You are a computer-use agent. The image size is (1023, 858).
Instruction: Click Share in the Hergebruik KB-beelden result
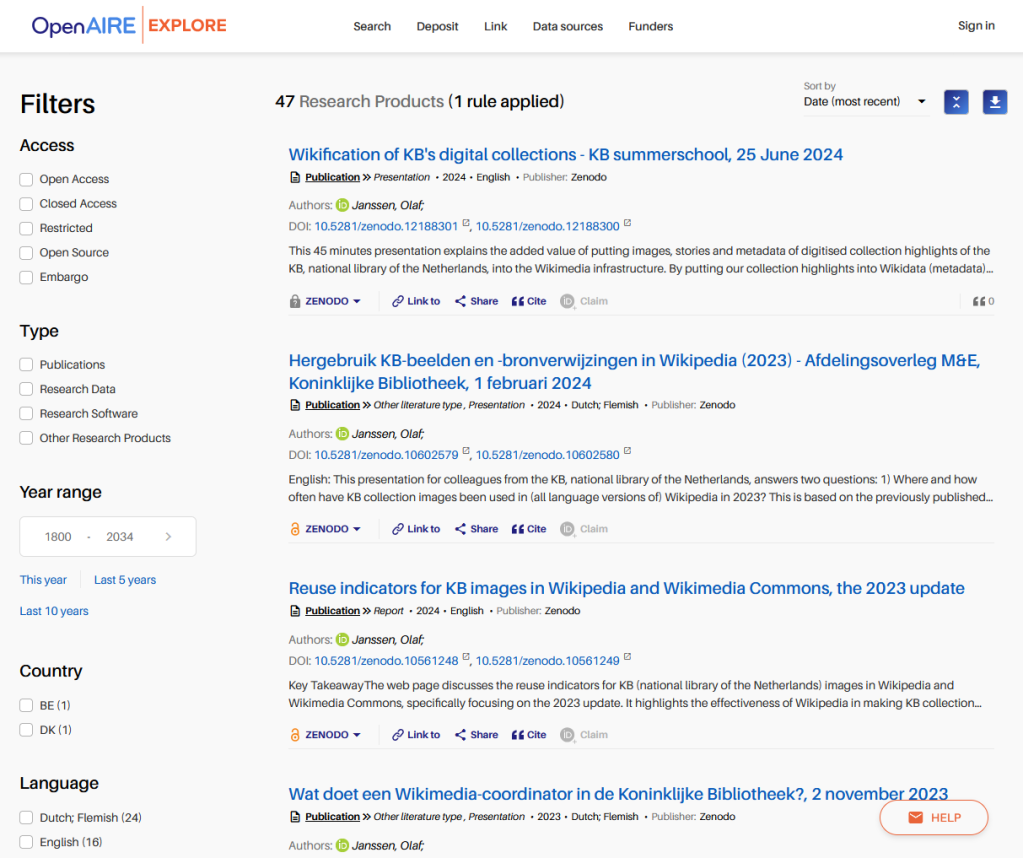click(476, 529)
